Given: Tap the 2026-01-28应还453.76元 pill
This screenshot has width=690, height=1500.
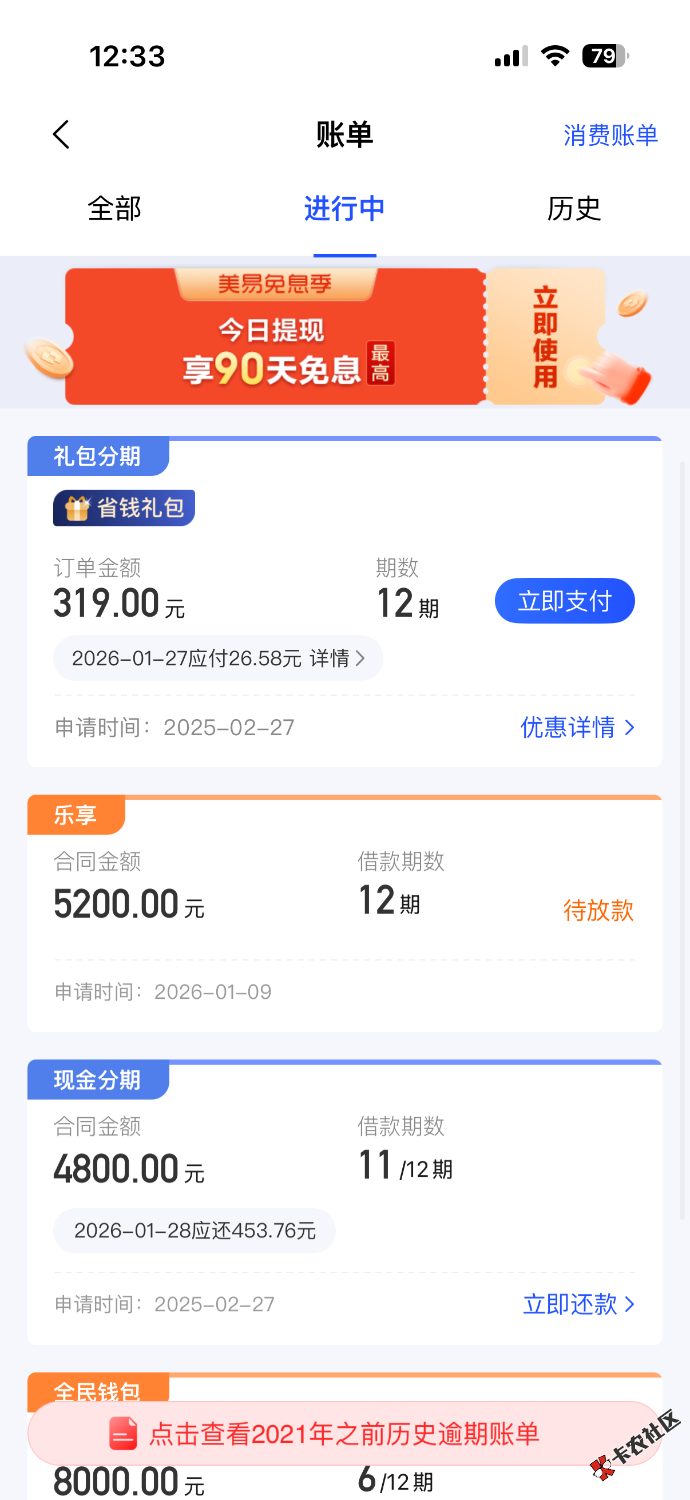Looking at the screenshot, I should pyautogui.click(x=194, y=1230).
